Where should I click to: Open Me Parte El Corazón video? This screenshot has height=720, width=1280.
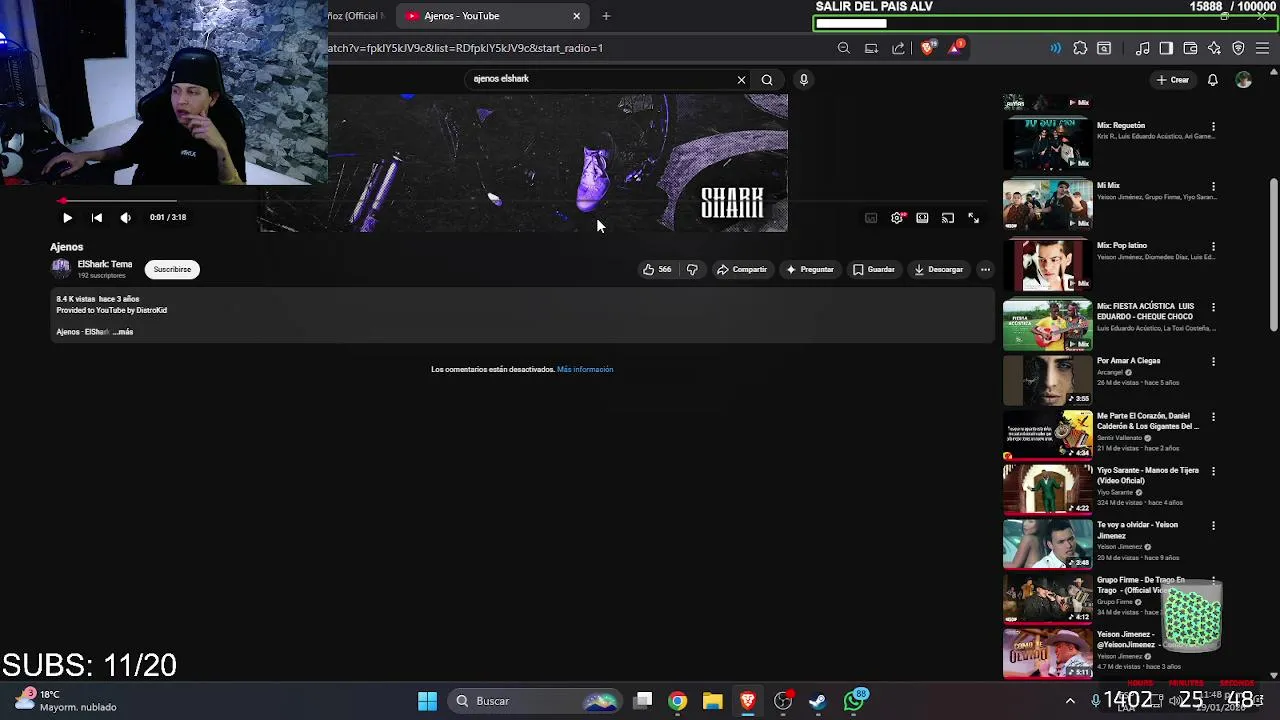1147,421
